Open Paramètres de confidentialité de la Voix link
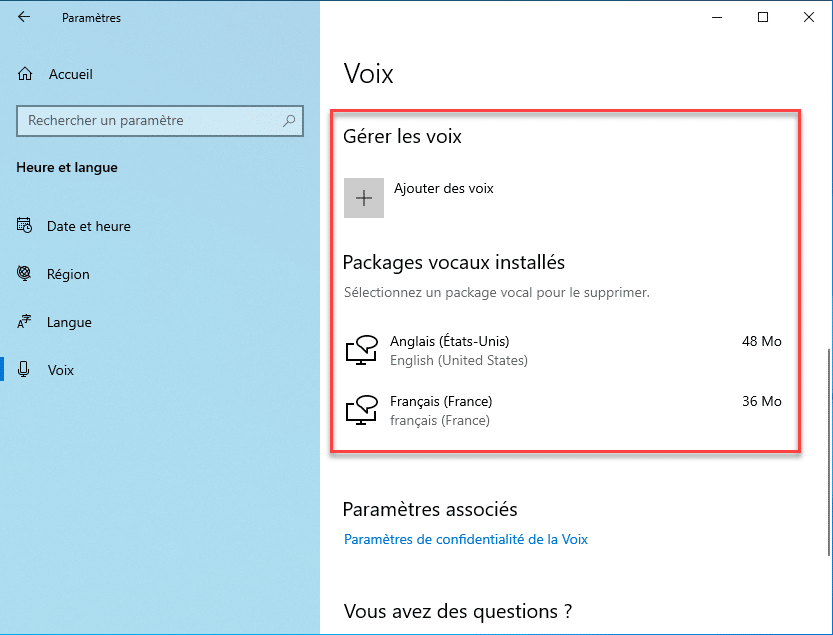Viewport: 833px width, 635px height. pyautogui.click(x=465, y=539)
